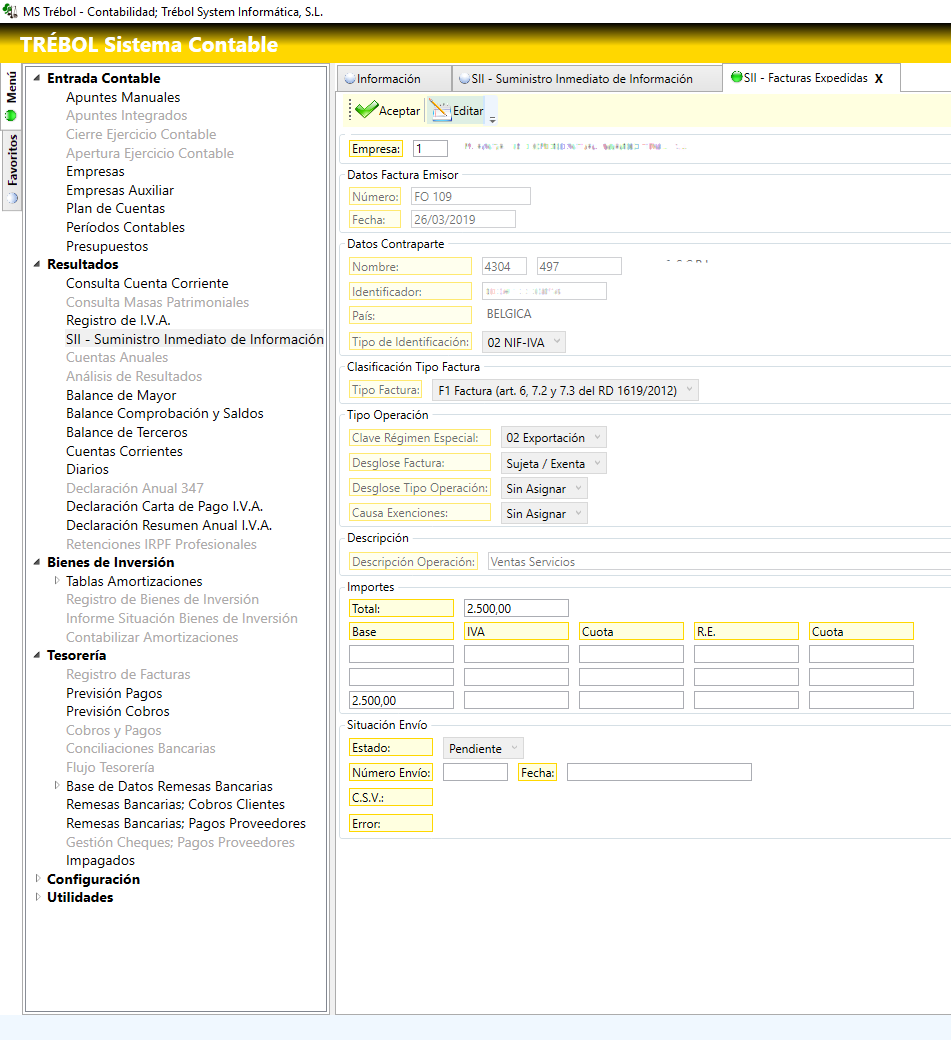Screen dimensions: 951x1040
Task: Open Apuntes Manuales in the menu tree
Action: pos(123,98)
